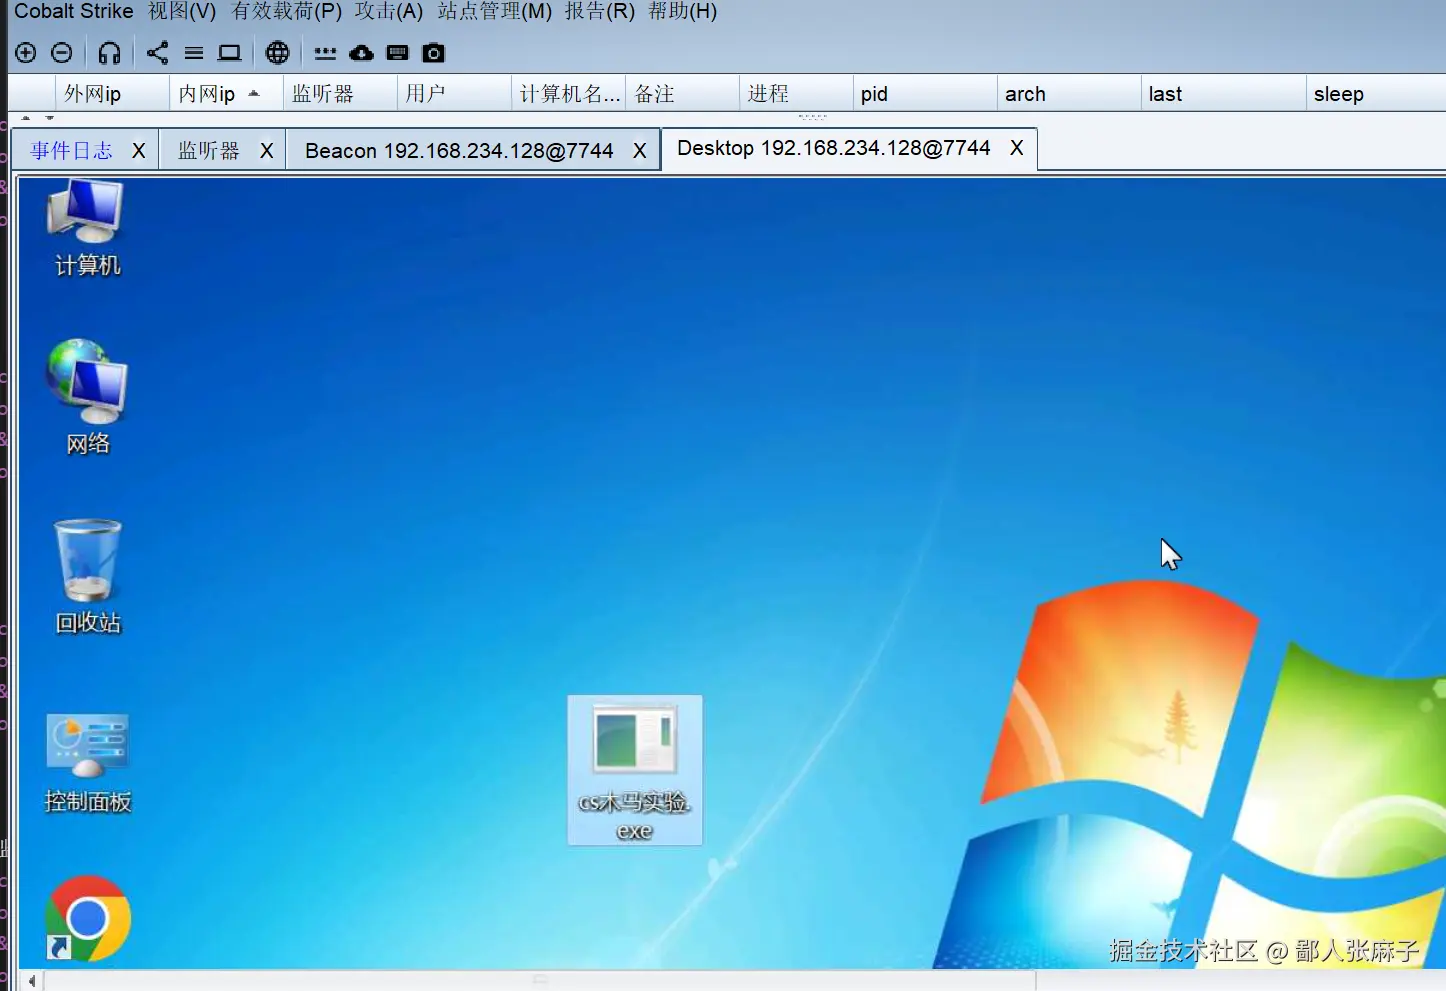
Task: Sort by the 进程 column header
Action: click(796, 94)
